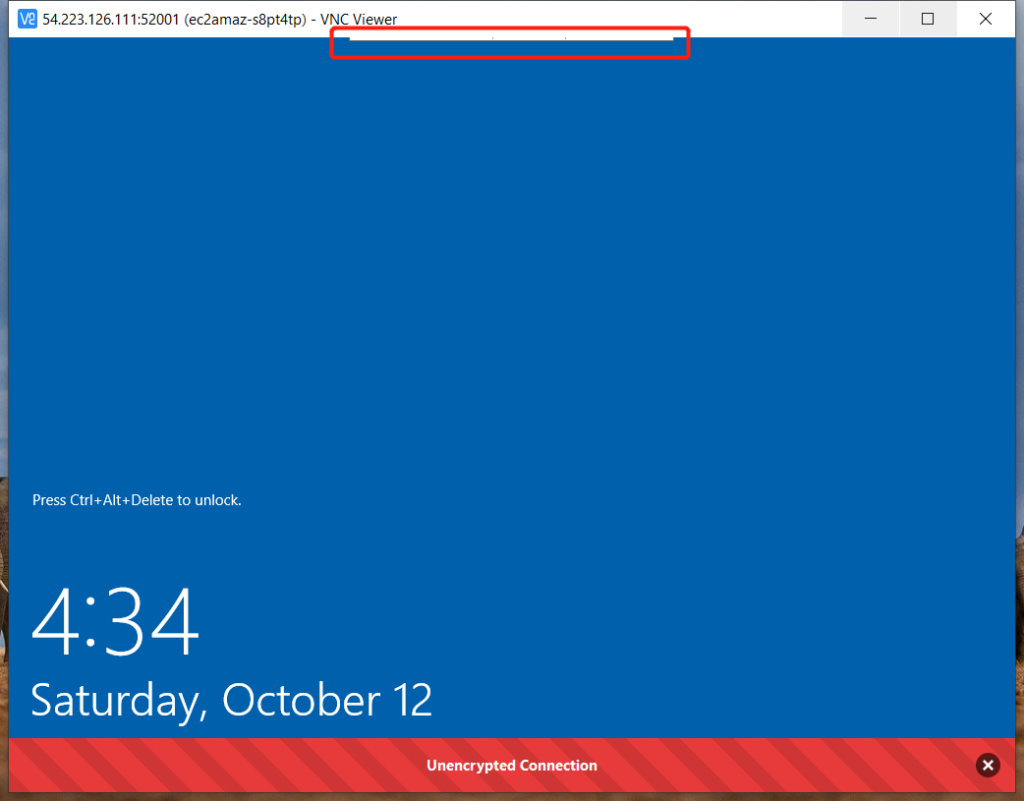1024x801 pixels.
Task: Click the VNC Viewer logo in title bar
Action: [x=28, y=19]
